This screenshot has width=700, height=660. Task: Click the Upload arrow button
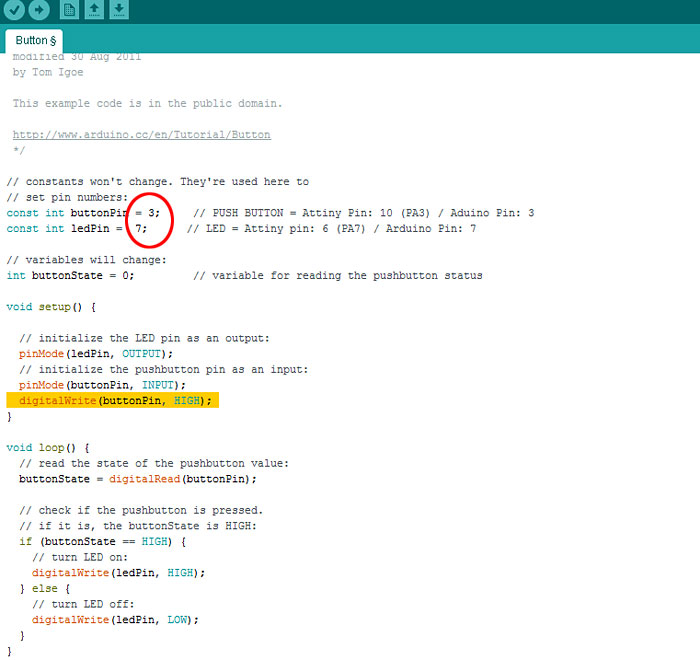[39, 9]
